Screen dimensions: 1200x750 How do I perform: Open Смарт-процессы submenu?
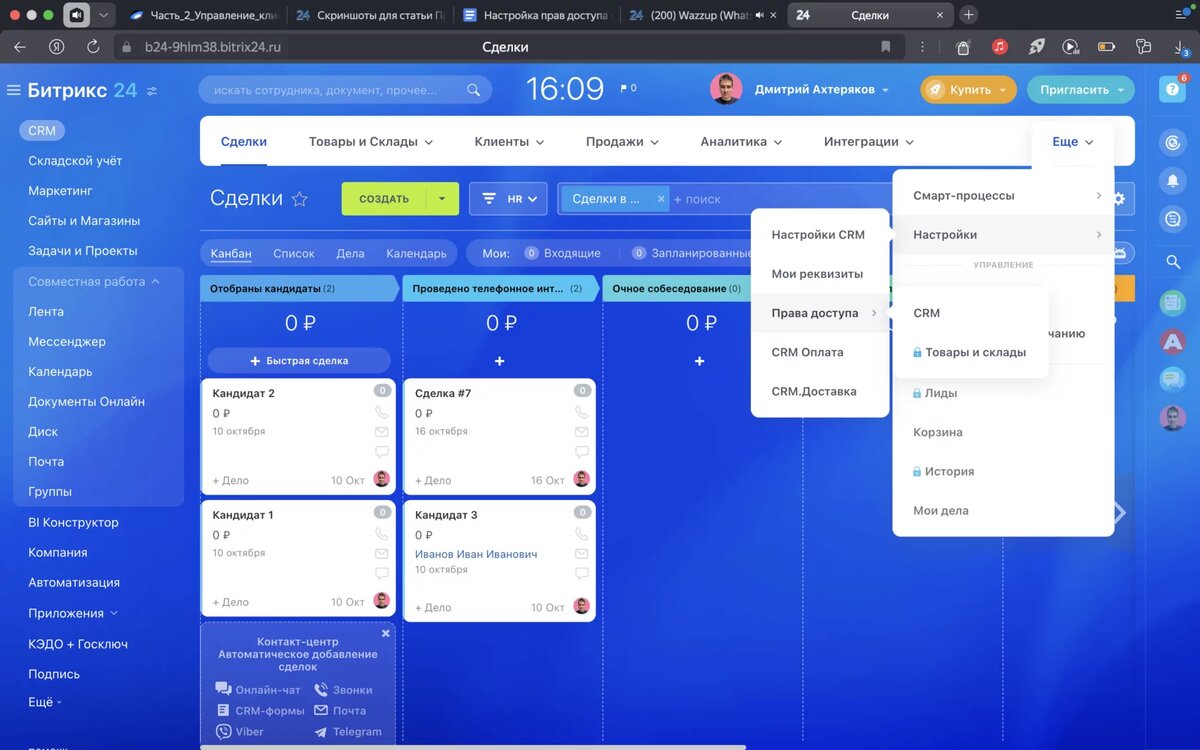[1003, 196]
